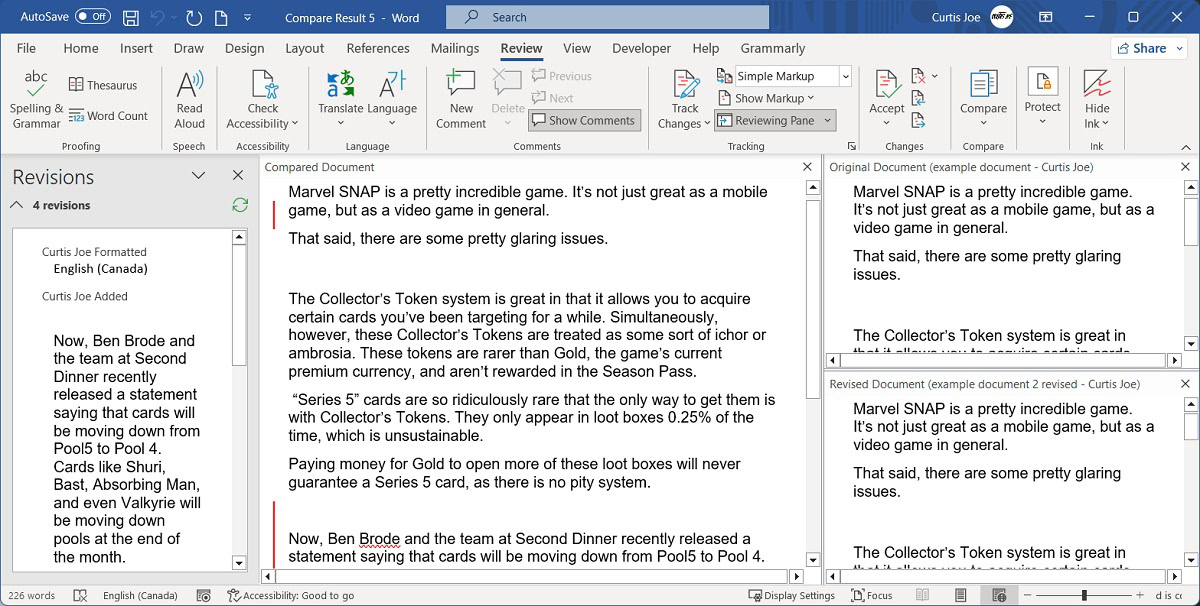Toggle the Show Comments button

point(584,120)
